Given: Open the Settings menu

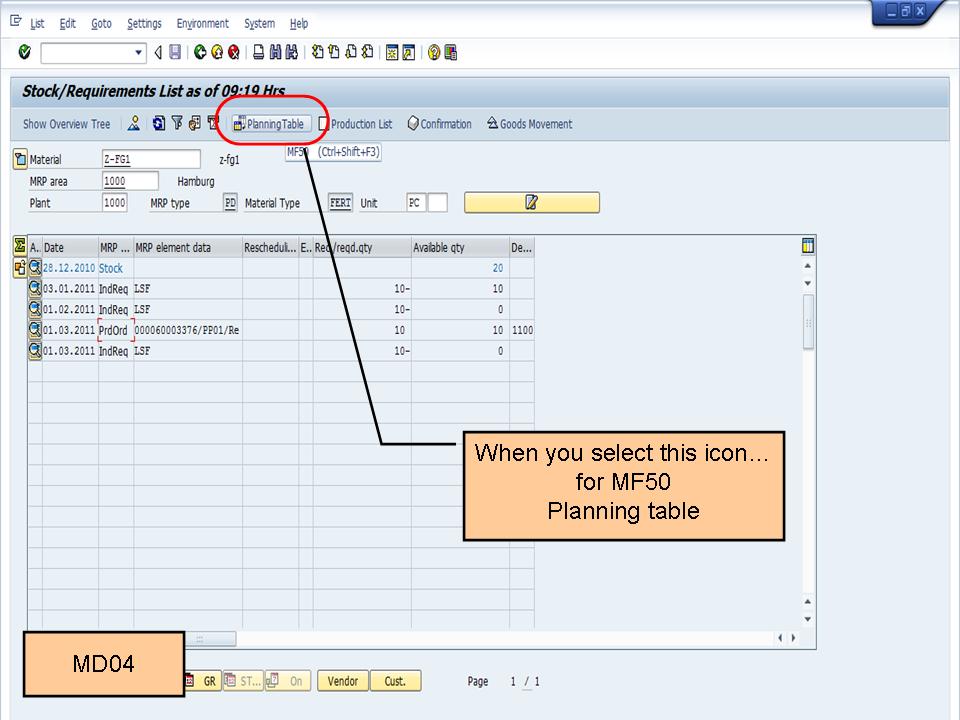Looking at the screenshot, I should point(144,23).
